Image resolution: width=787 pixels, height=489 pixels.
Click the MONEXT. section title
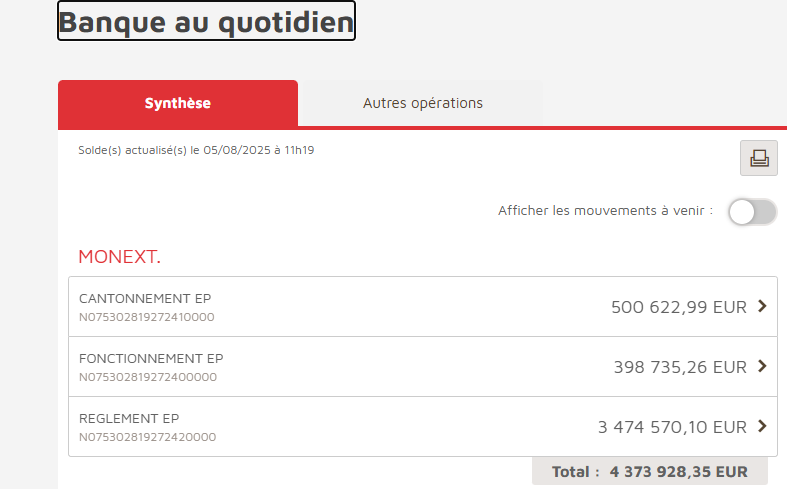pos(119,257)
